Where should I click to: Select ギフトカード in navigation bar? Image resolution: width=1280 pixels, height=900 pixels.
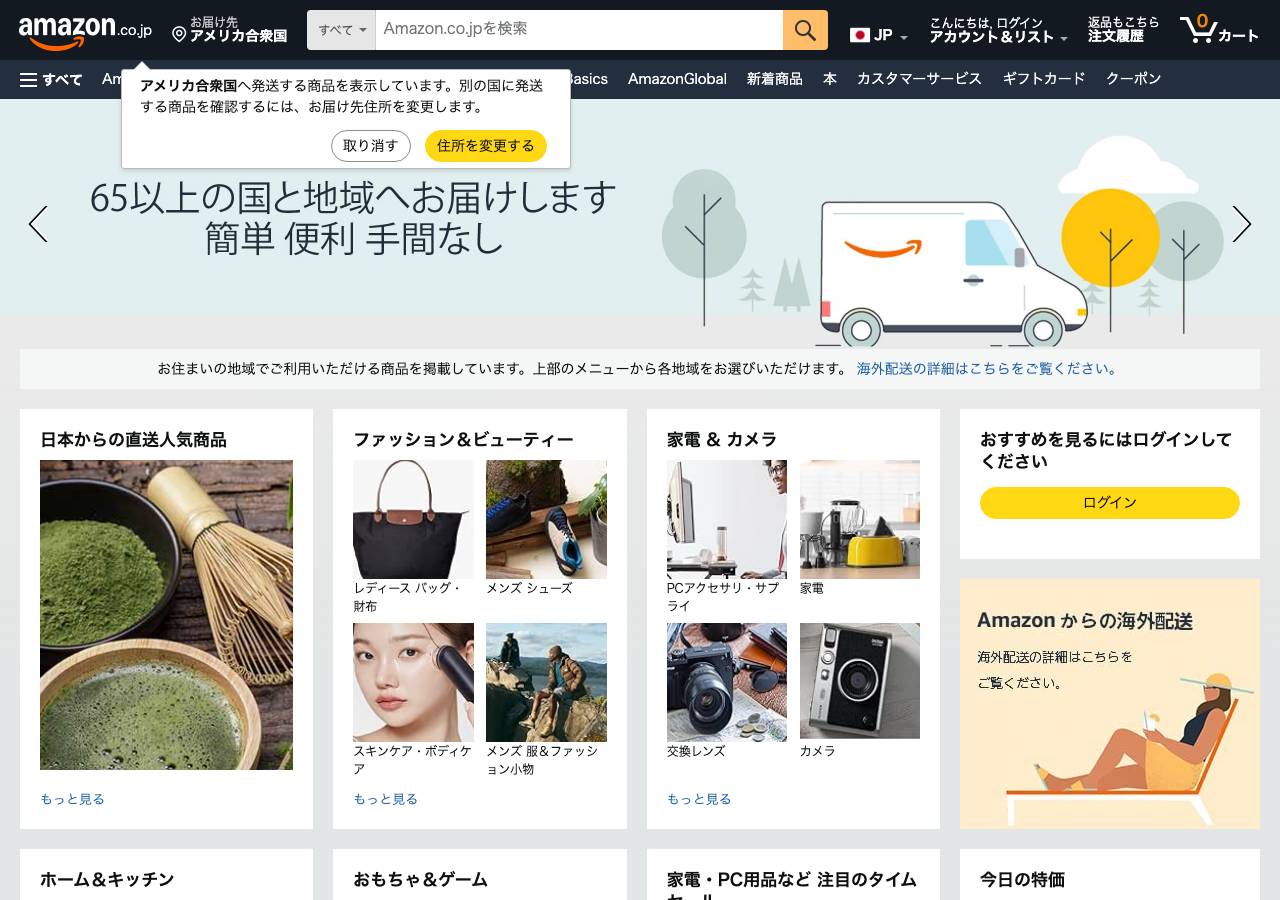pyautogui.click(x=1044, y=79)
